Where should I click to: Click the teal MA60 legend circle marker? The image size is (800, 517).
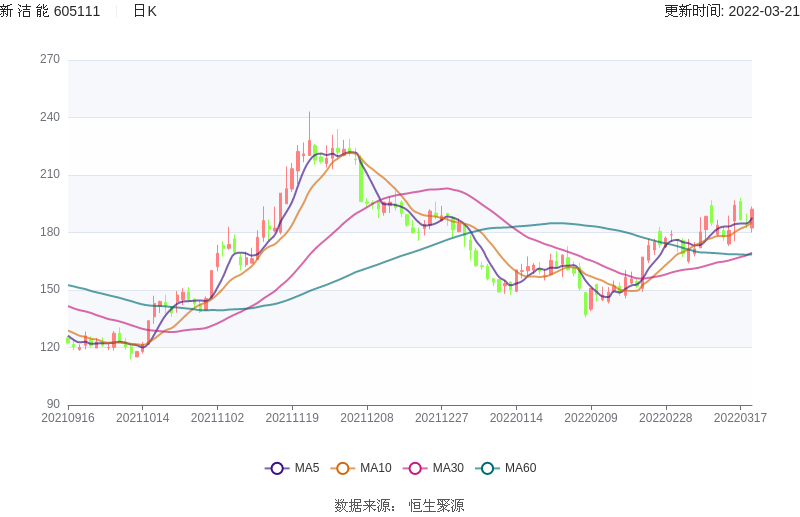tap(488, 468)
